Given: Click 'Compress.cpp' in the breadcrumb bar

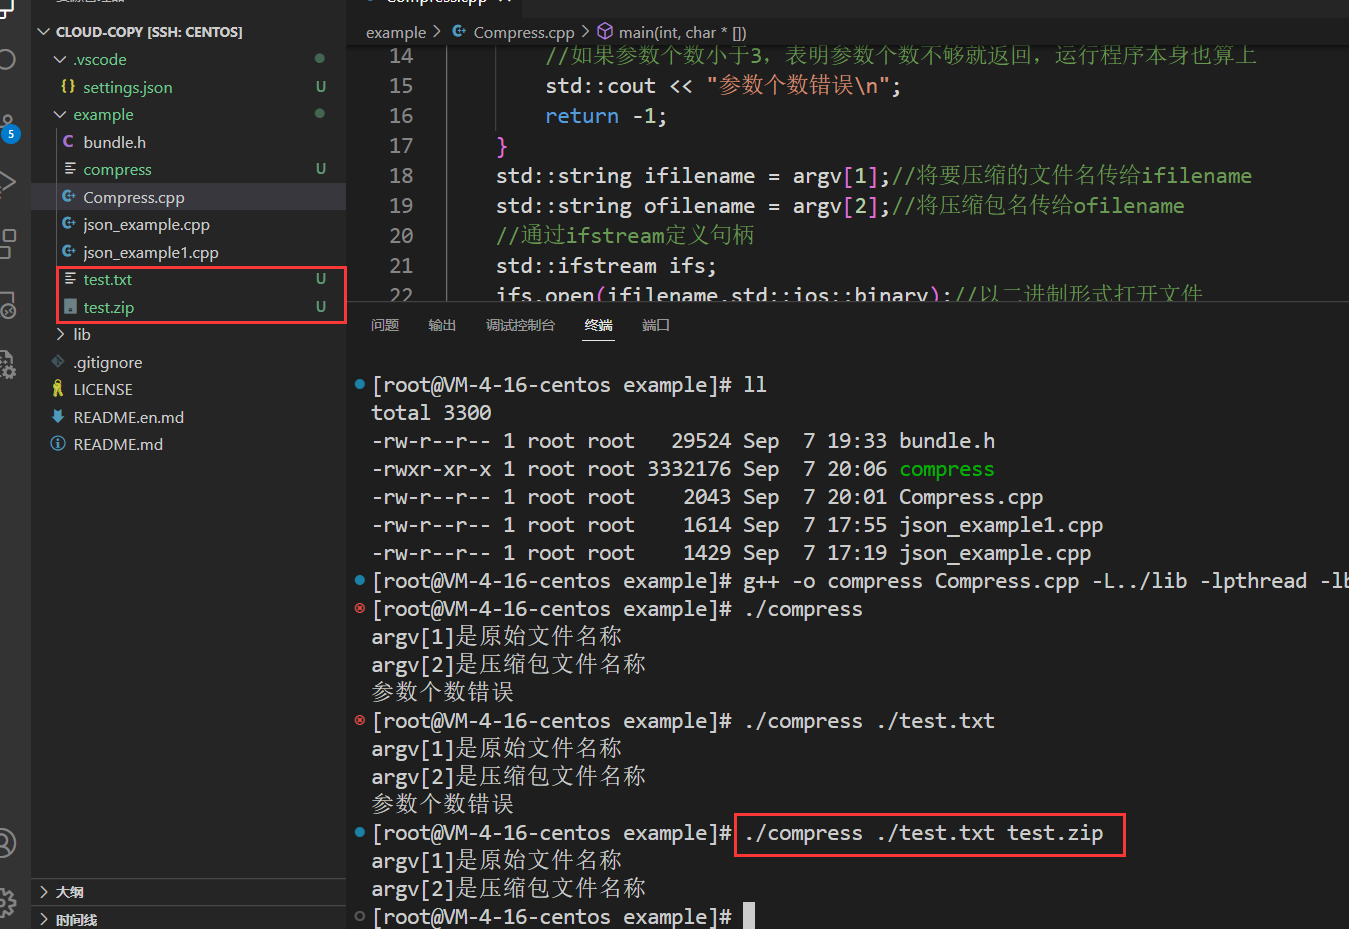Looking at the screenshot, I should [524, 32].
